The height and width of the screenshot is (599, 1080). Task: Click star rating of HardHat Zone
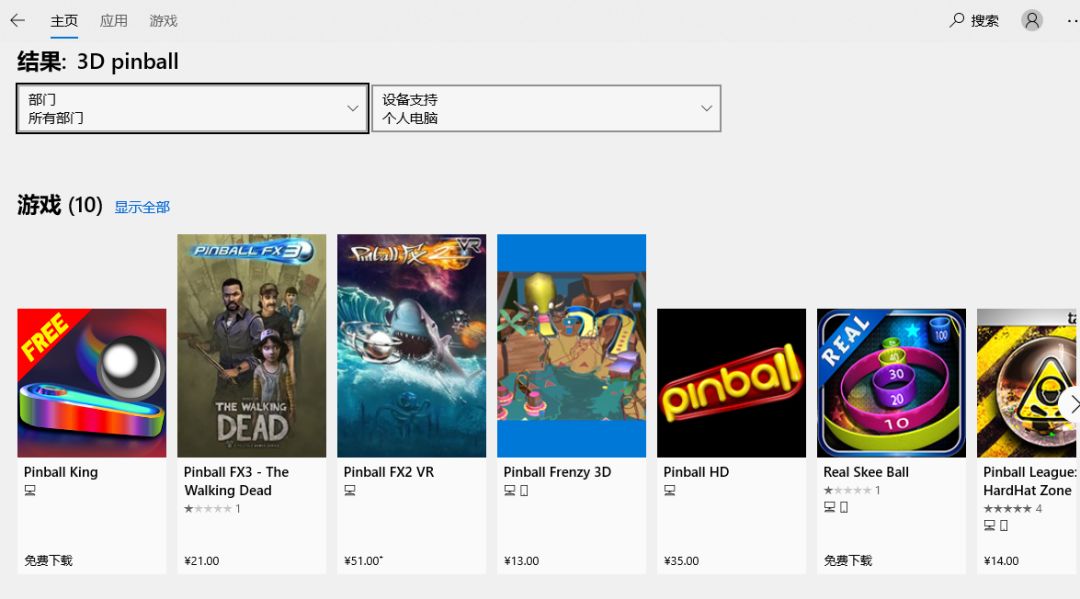coord(1007,509)
